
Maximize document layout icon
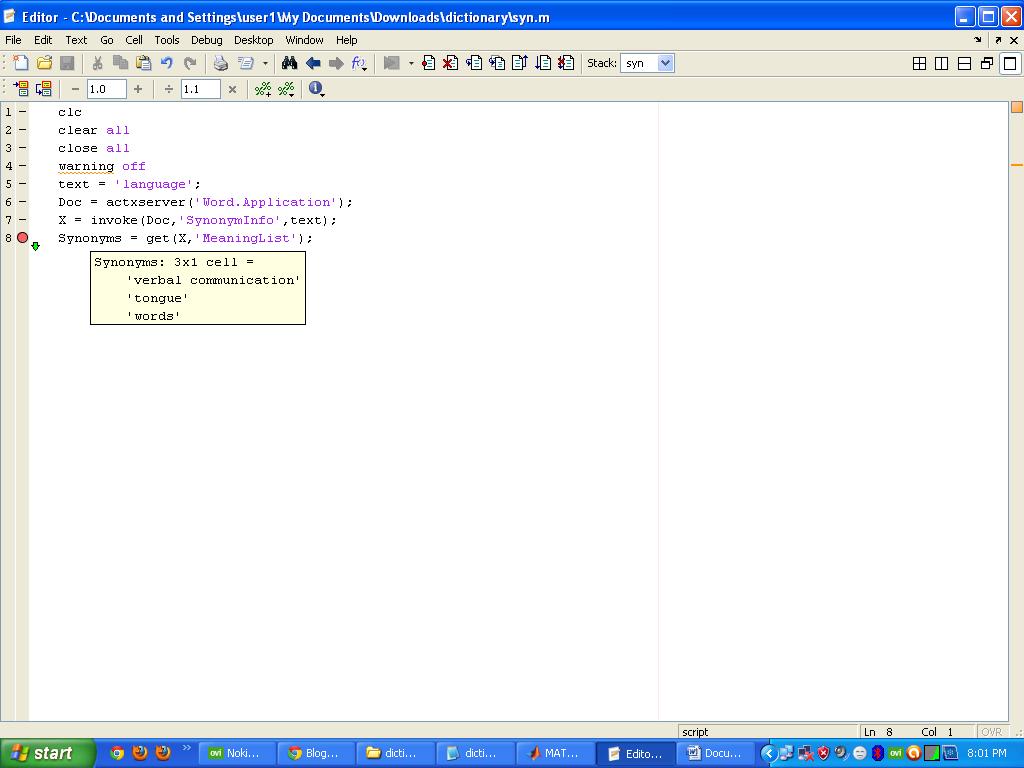pos(1010,63)
